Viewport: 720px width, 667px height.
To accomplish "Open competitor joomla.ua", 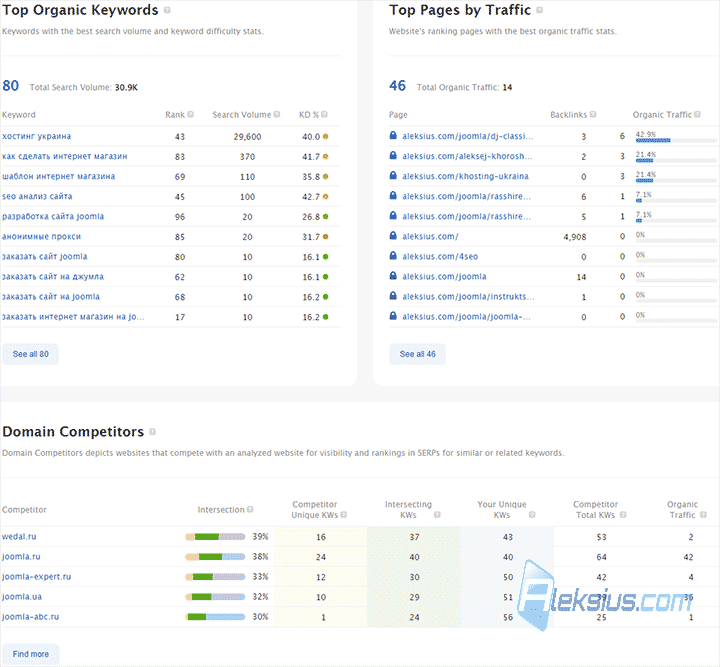I will click(22, 597).
